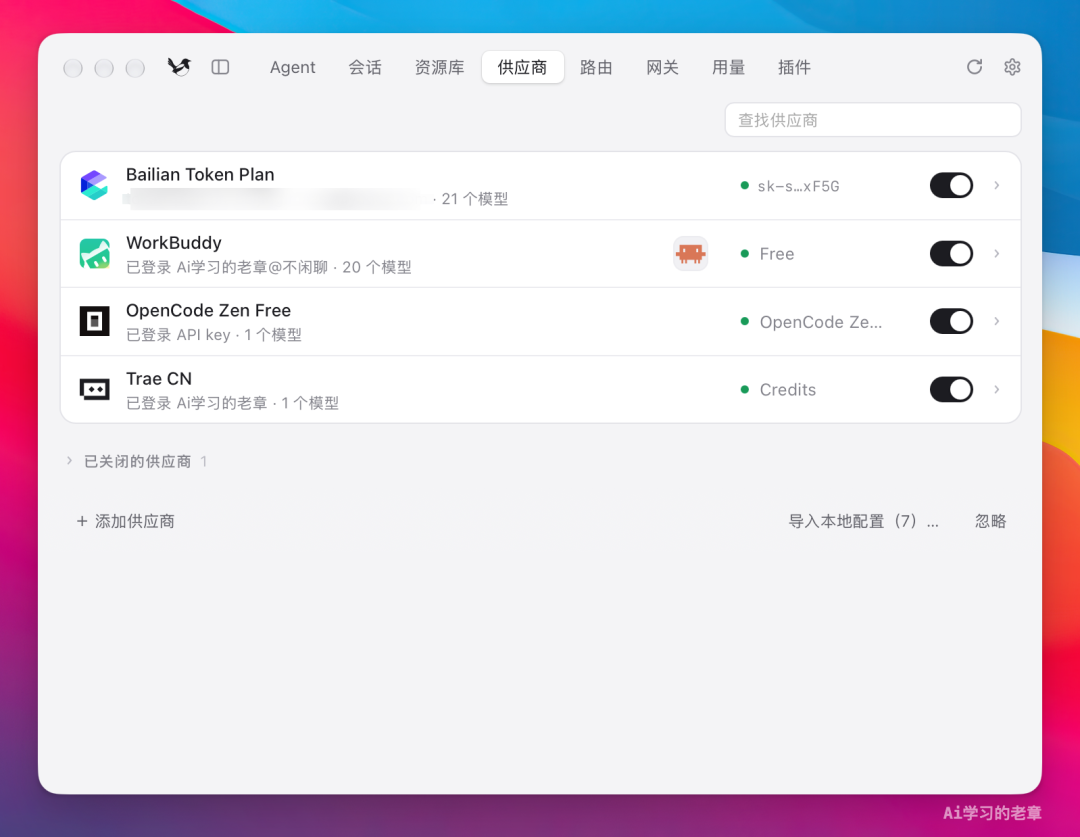Turn off the WorkBuddy switch

coord(951,254)
